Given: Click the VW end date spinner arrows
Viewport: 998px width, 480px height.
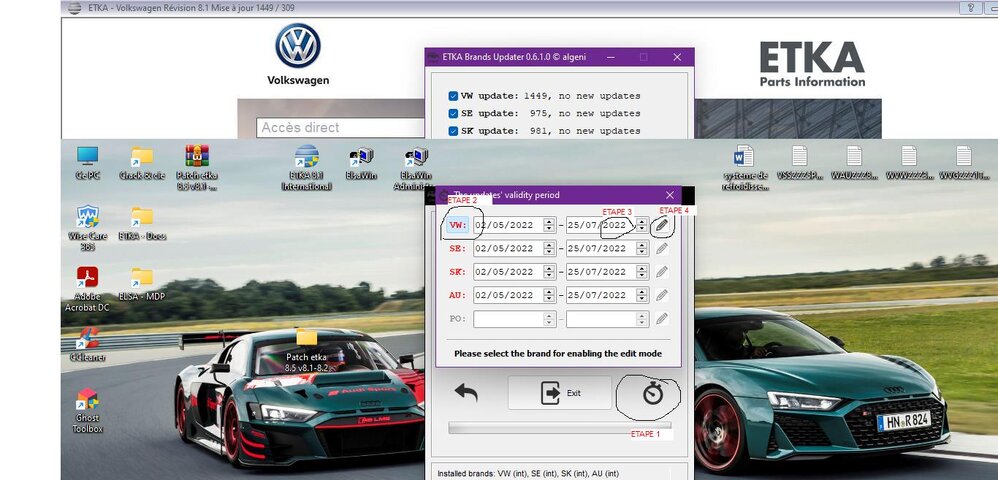Looking at the screenshot, I should pos(642,225).
